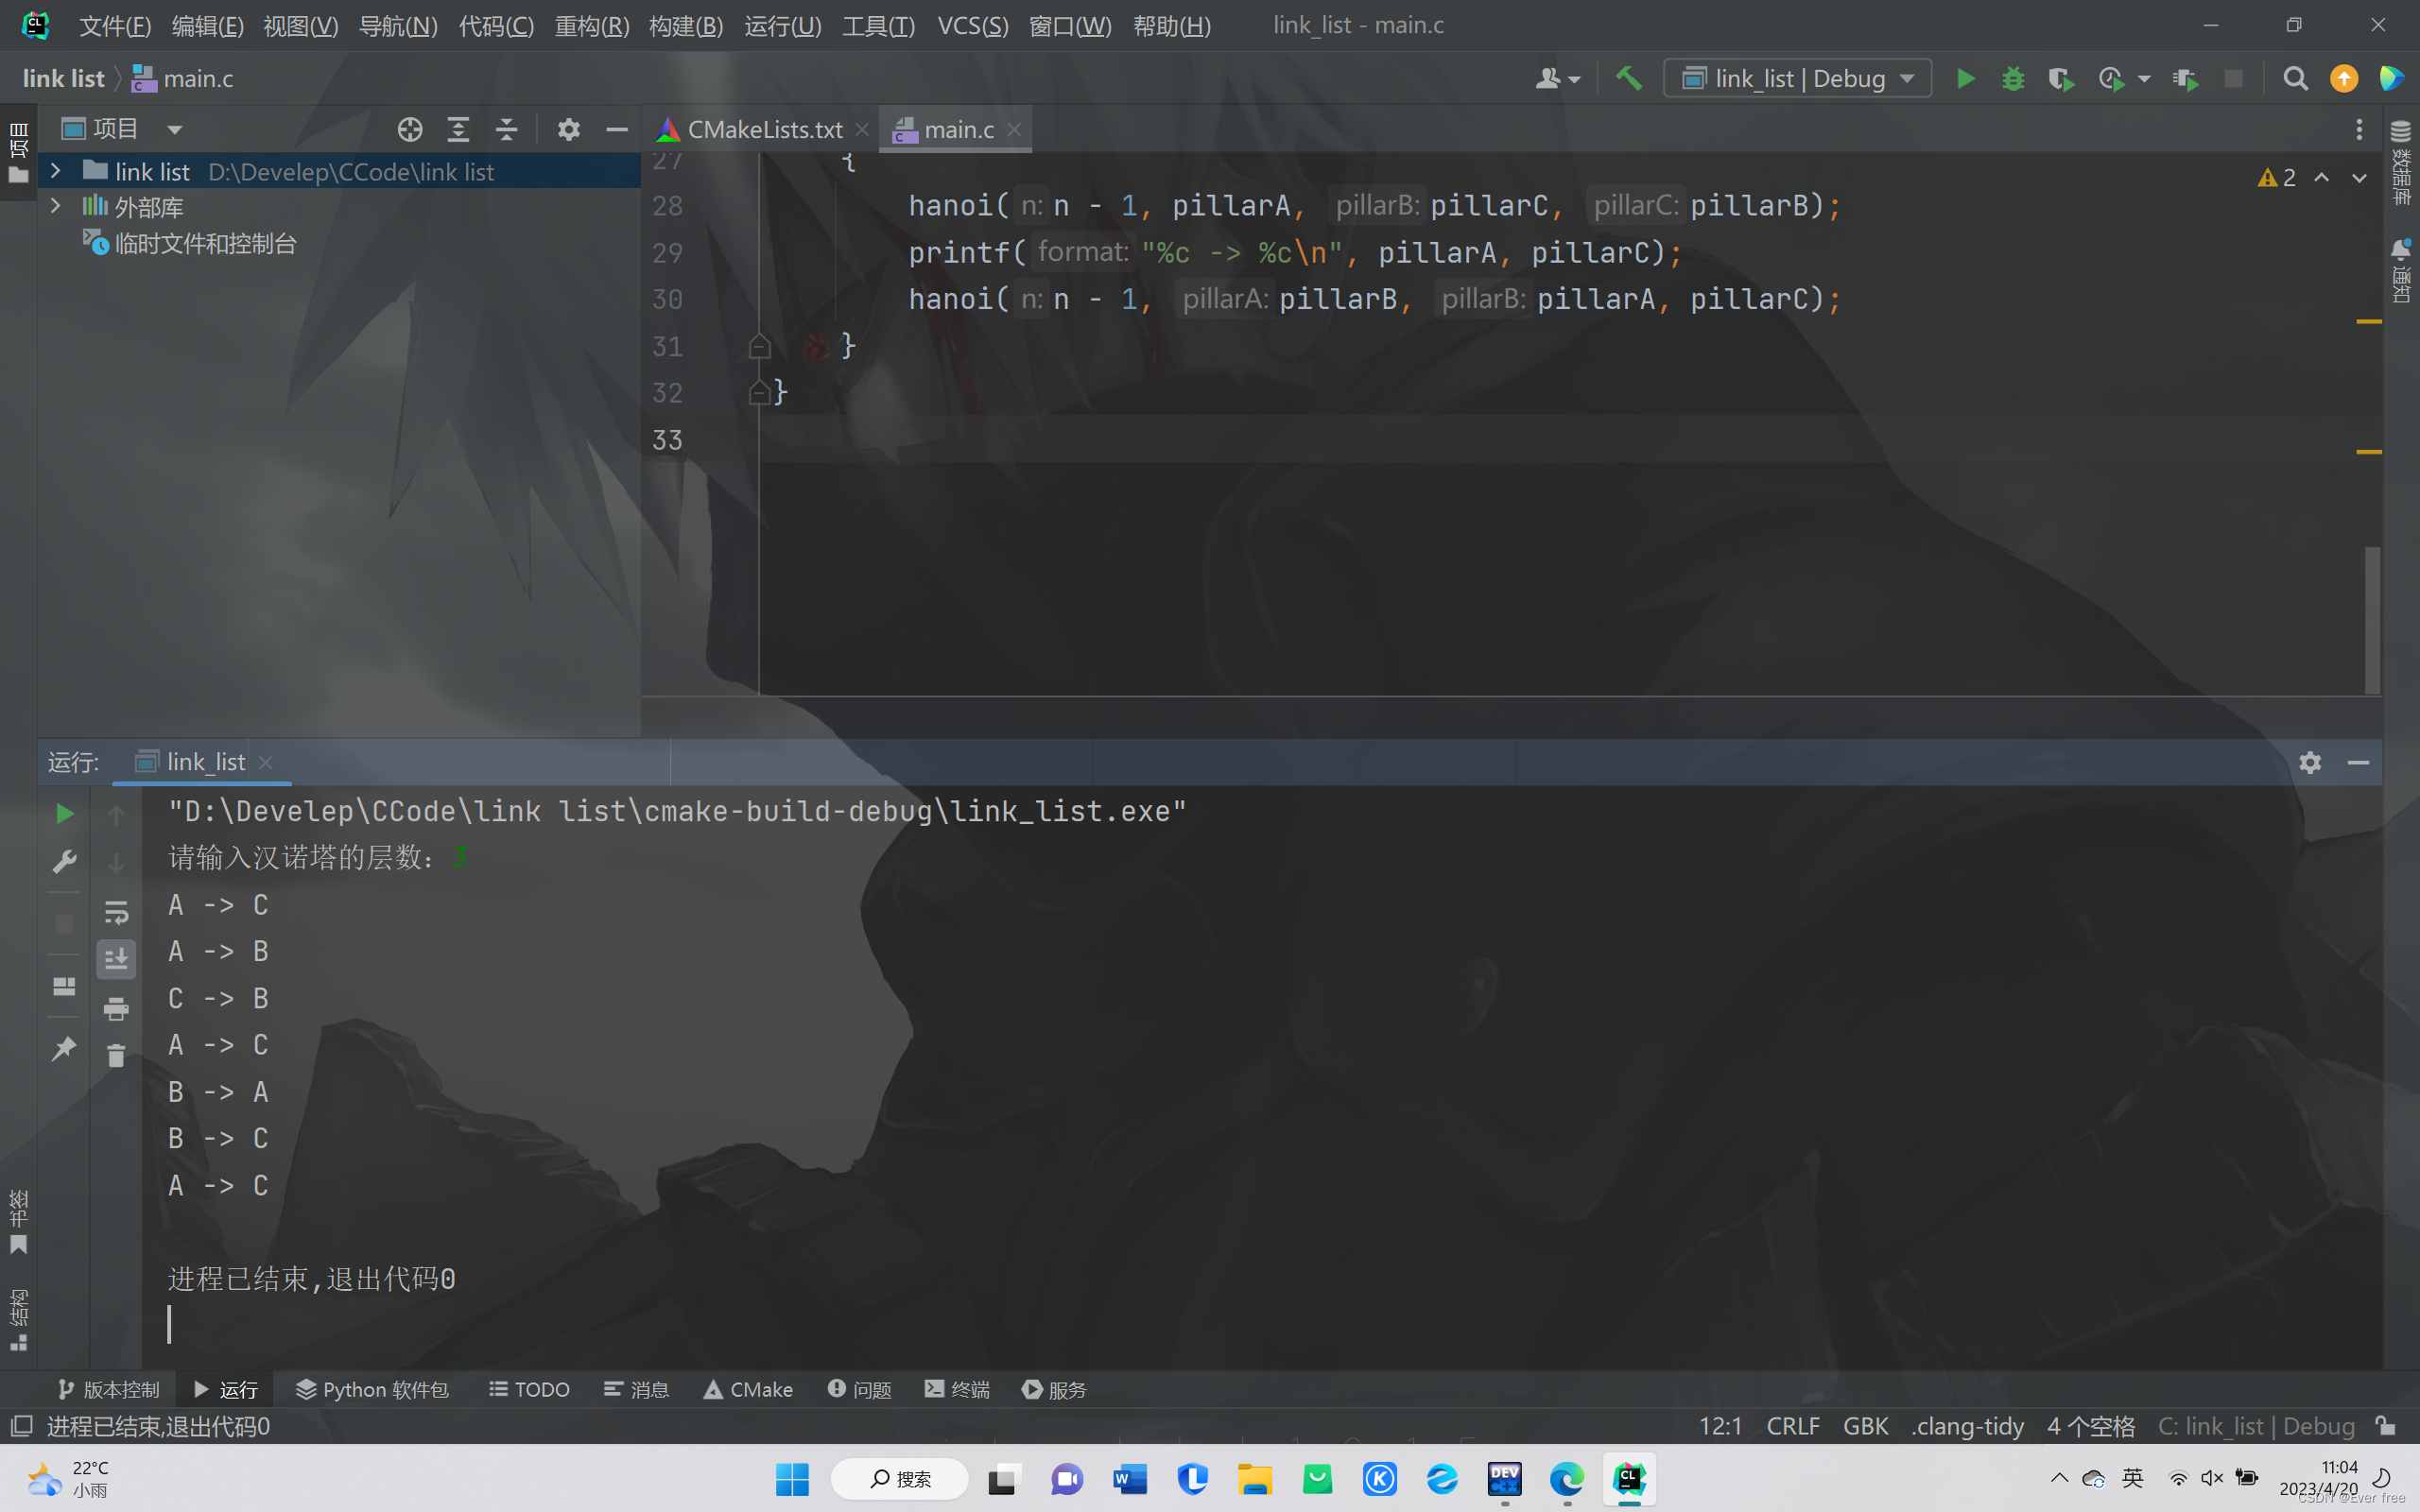
Task: Open the CMake tool window button
Action: click(748, 1389)
